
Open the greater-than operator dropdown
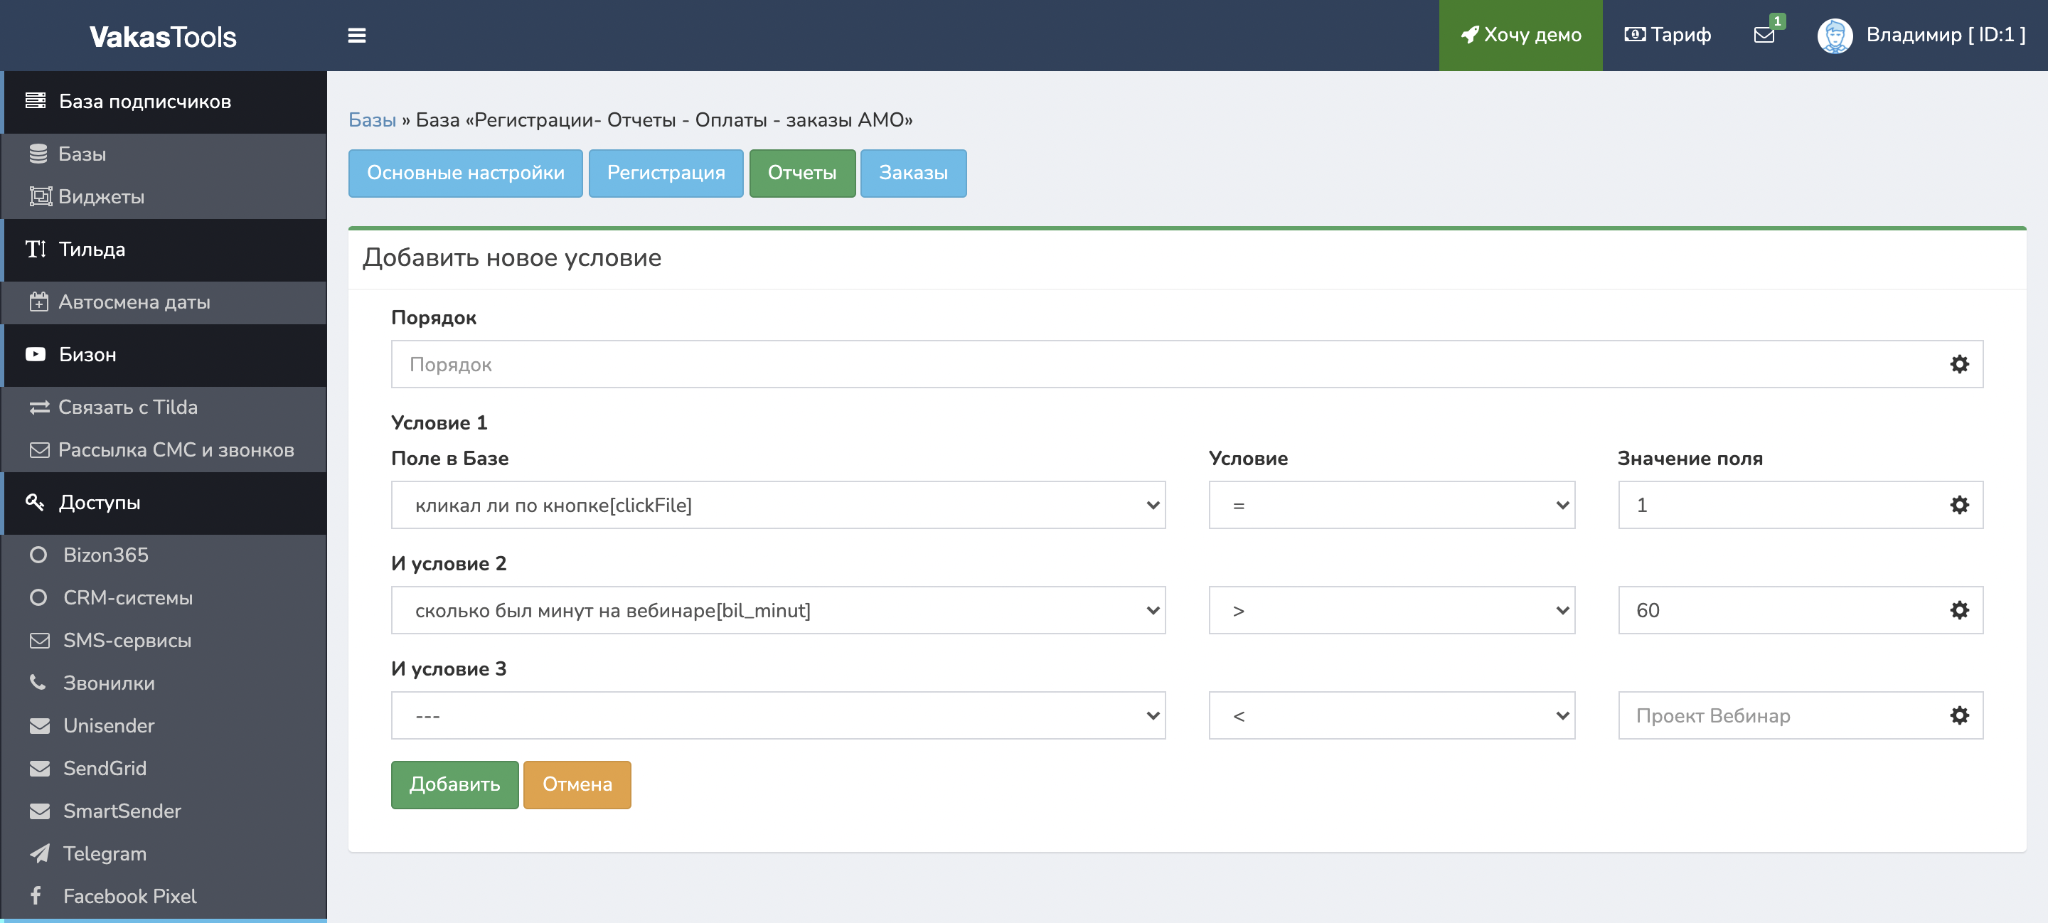click(x=1391, y=611)
